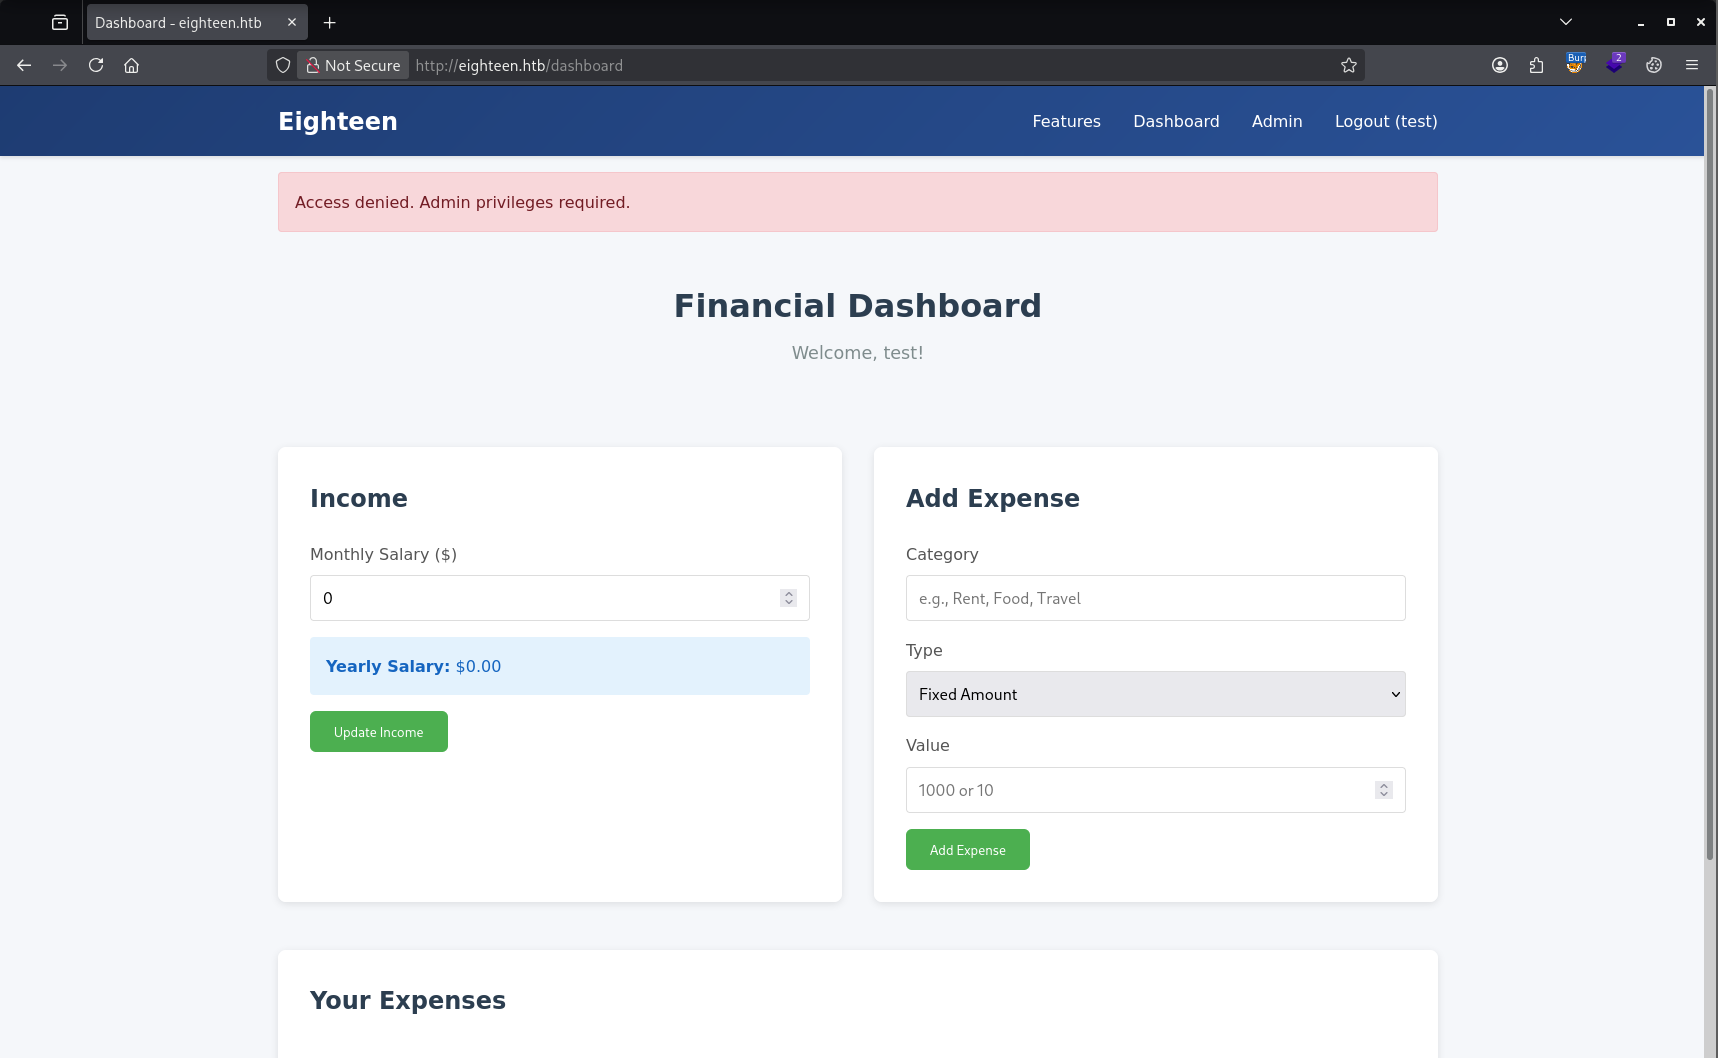Open the purple extension with badge 2
Image resolution: width=1718 pixels, height=1058 pixels.
click(1615, 64)
